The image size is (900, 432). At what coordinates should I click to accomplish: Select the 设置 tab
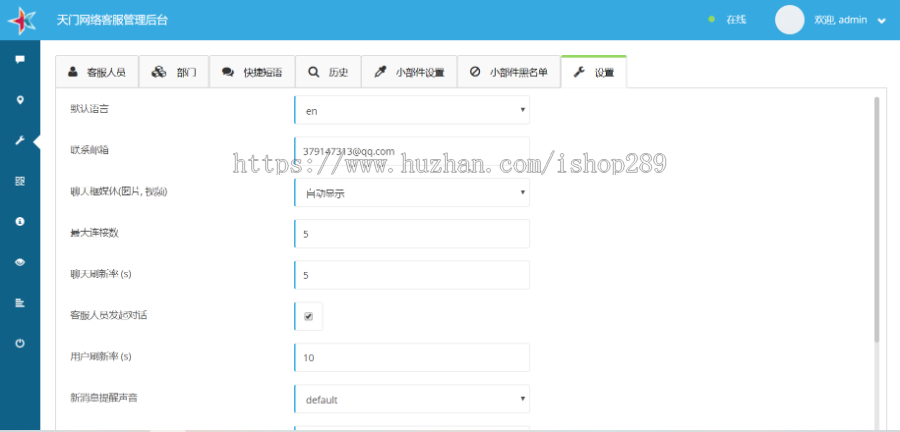[x=593, y=72]
